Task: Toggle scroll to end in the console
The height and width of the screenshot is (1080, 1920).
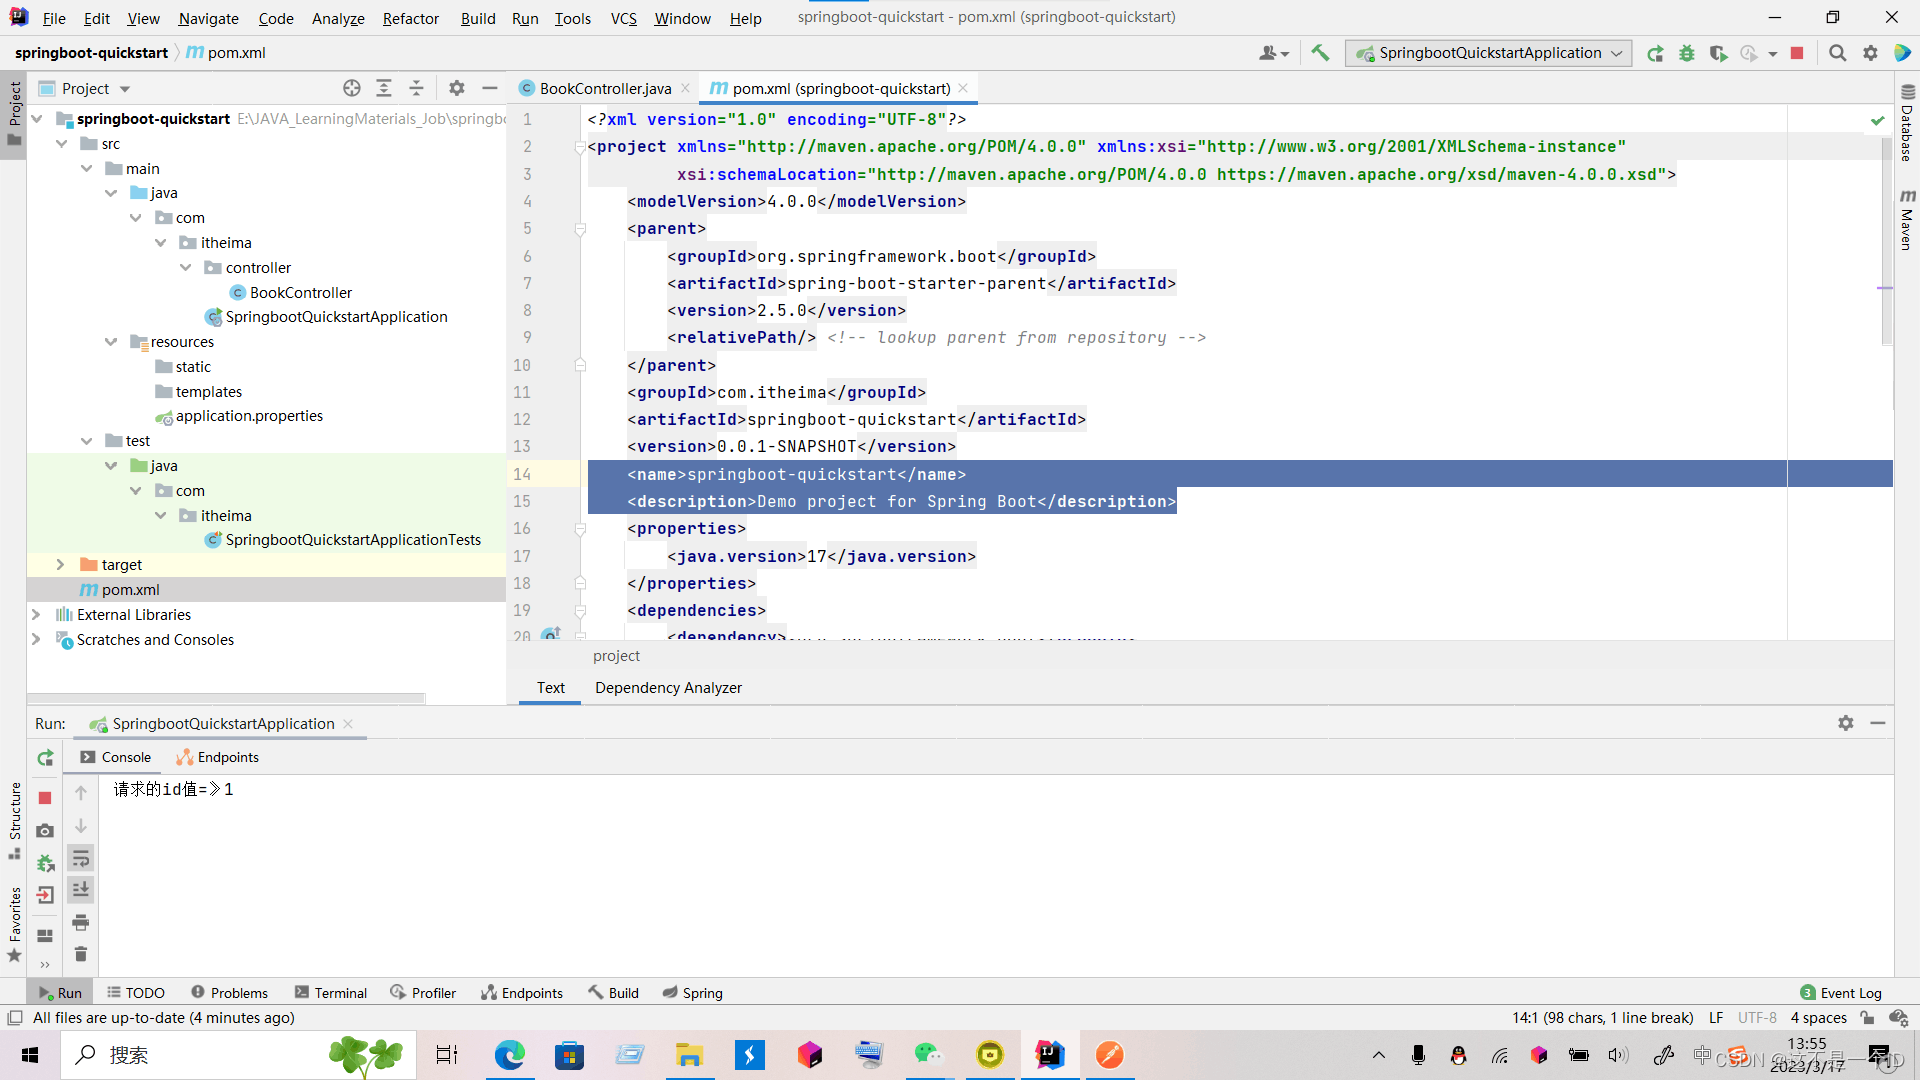Action: pos(81,889)
